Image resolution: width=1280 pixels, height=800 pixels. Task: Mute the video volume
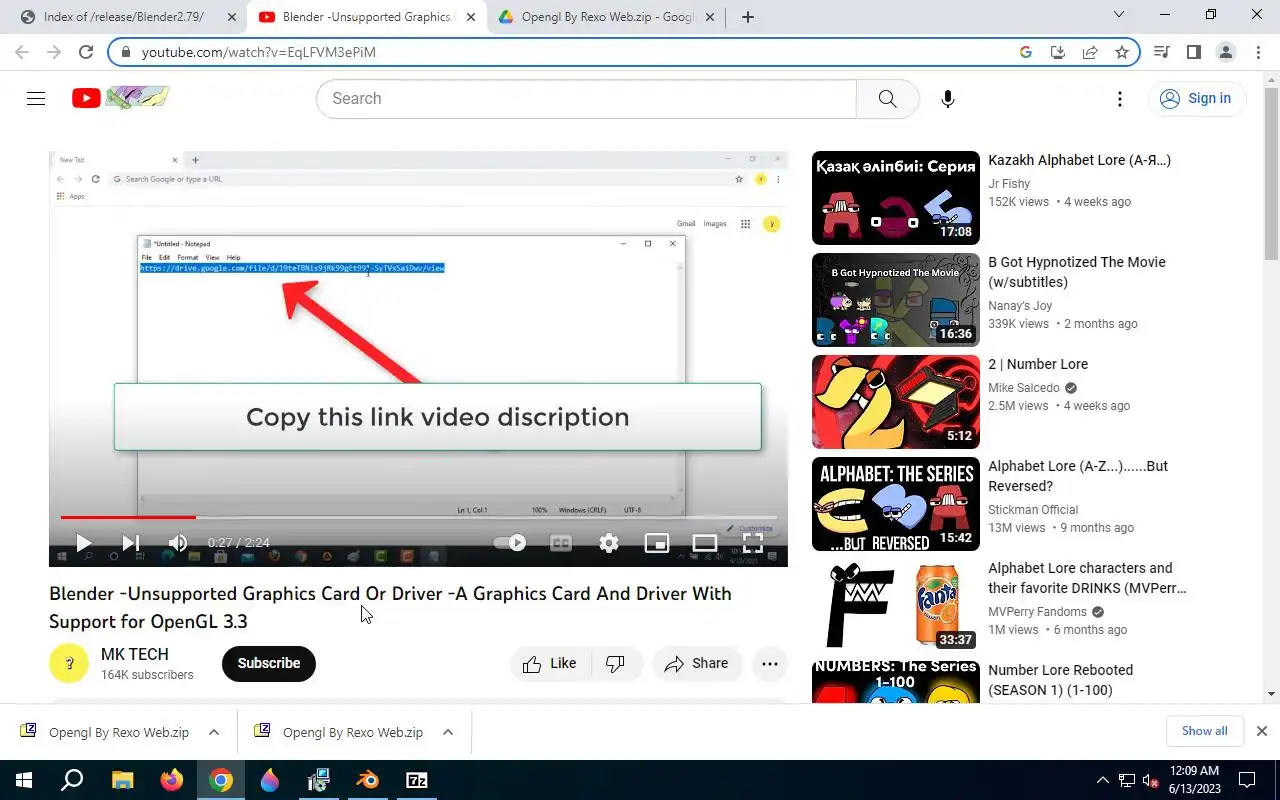177,543
